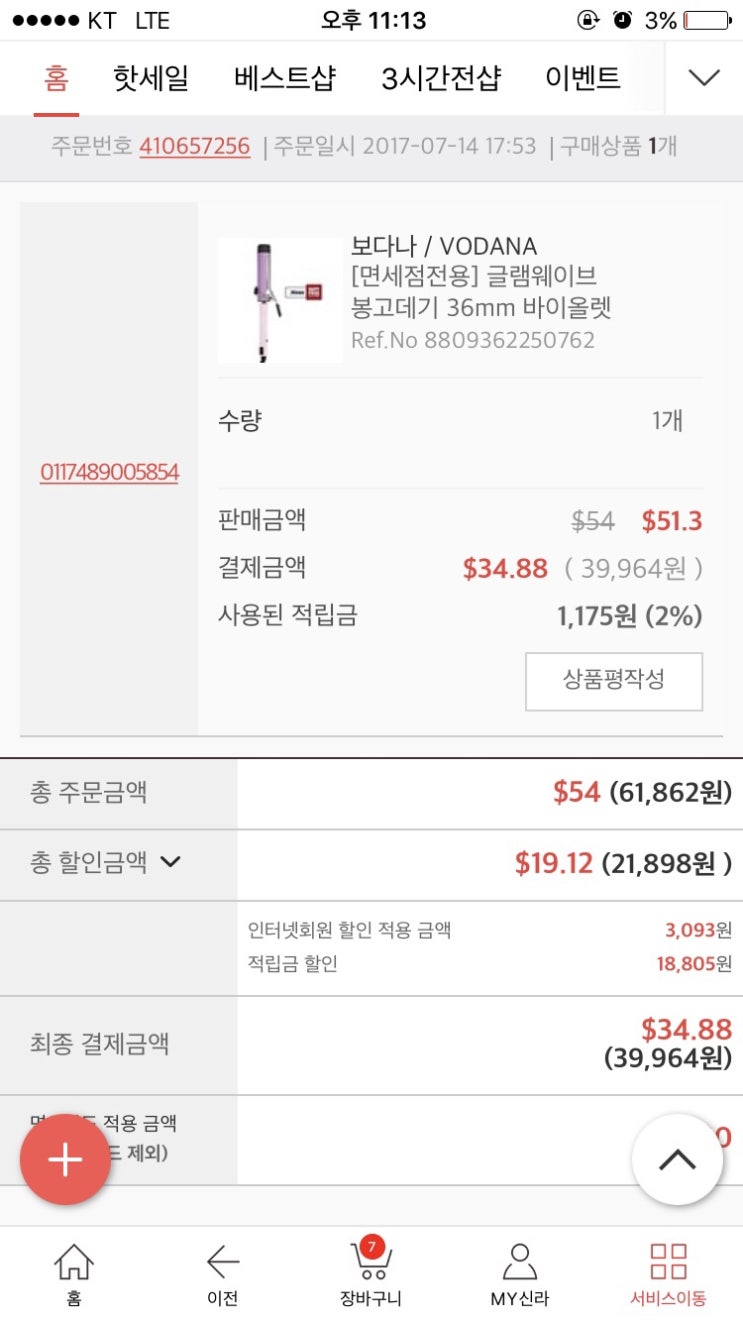The image size is (743, 1322).
Task: Open order number 410657256 link
Action: pos(194,146)
